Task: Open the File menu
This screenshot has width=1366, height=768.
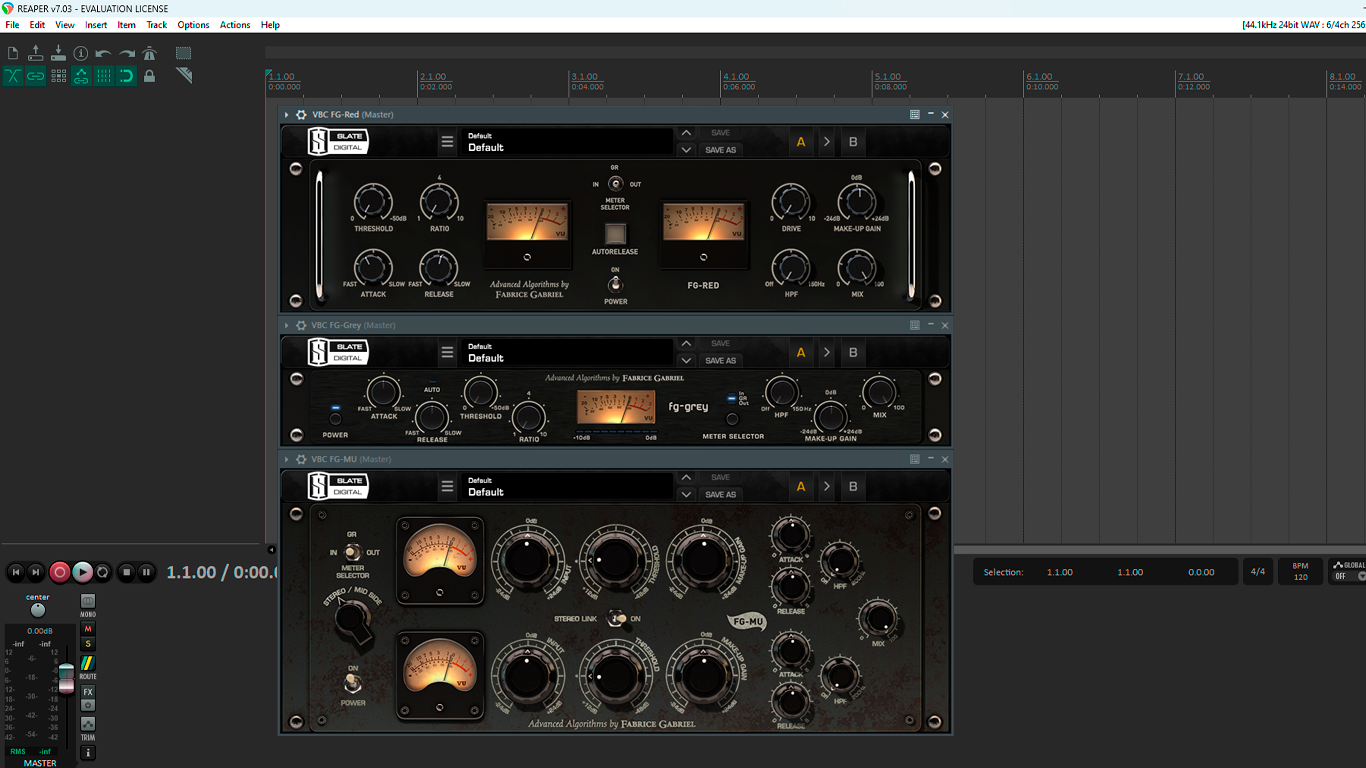Action: [x=12, y=25]
